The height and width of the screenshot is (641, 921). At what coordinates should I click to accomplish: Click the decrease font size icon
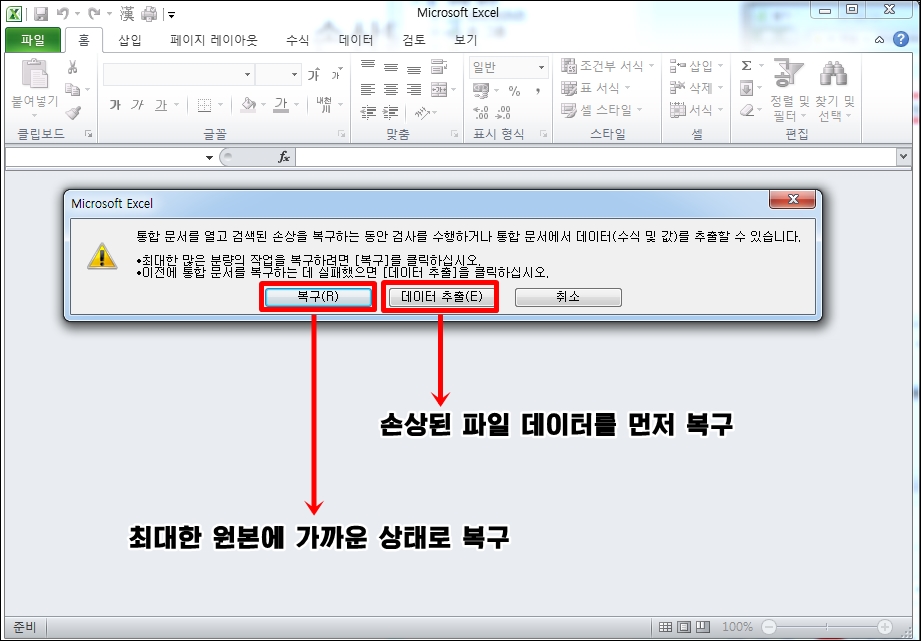coord(337,75)
